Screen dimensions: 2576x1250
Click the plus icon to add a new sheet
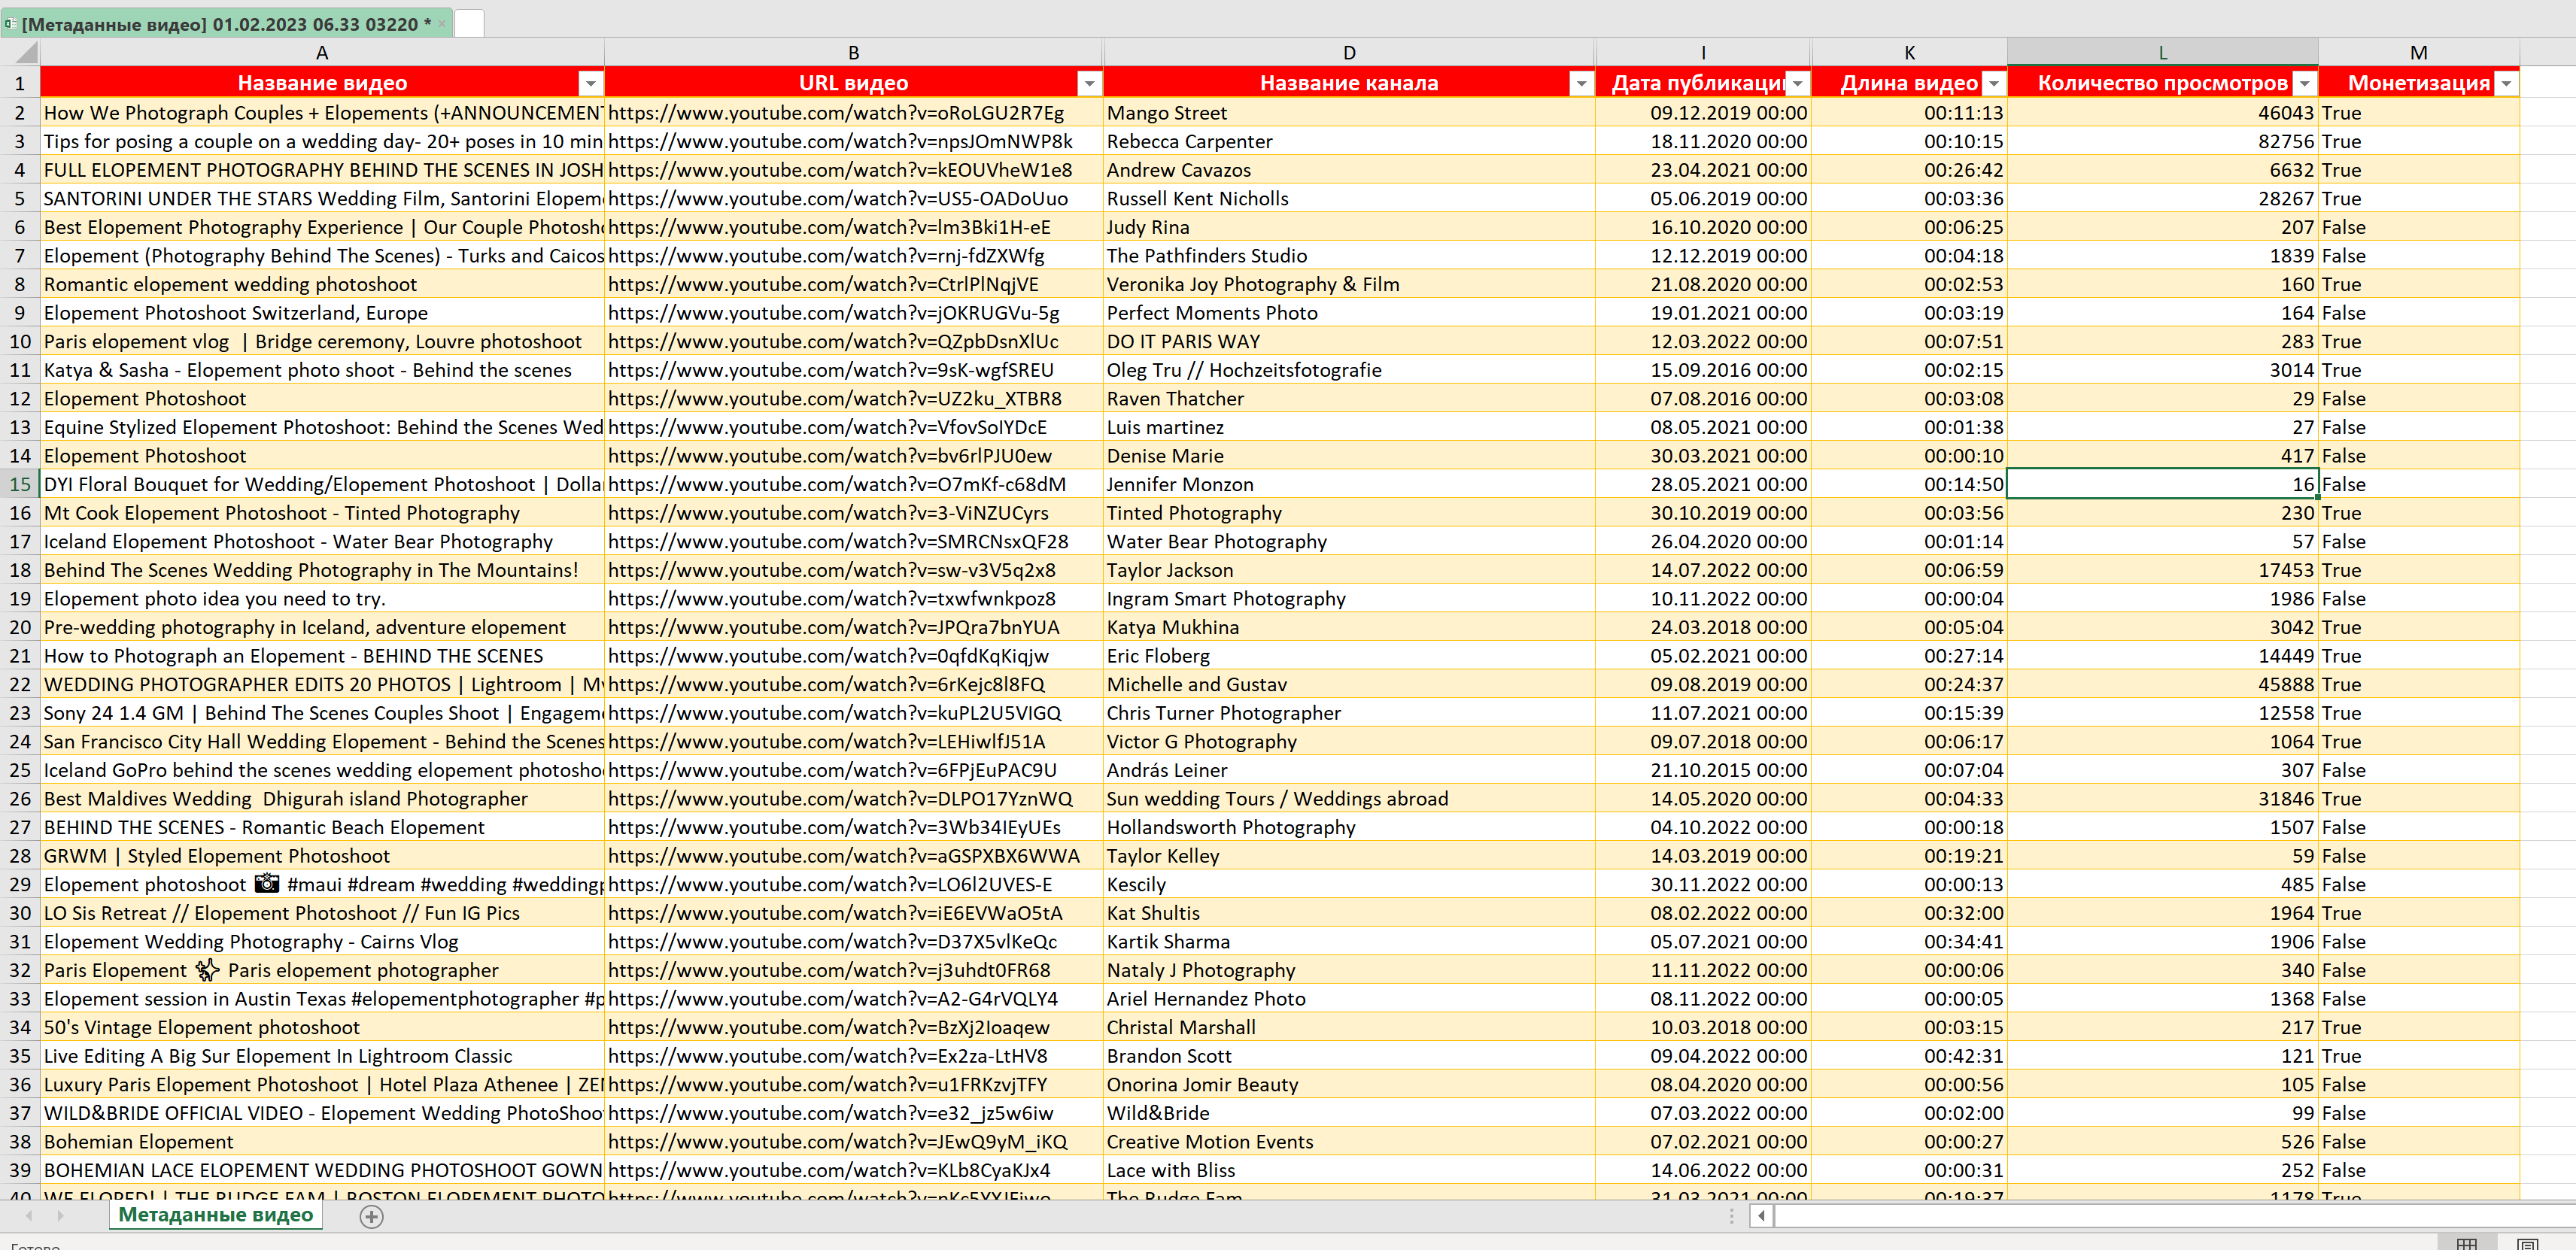(x=371, y=1217)
